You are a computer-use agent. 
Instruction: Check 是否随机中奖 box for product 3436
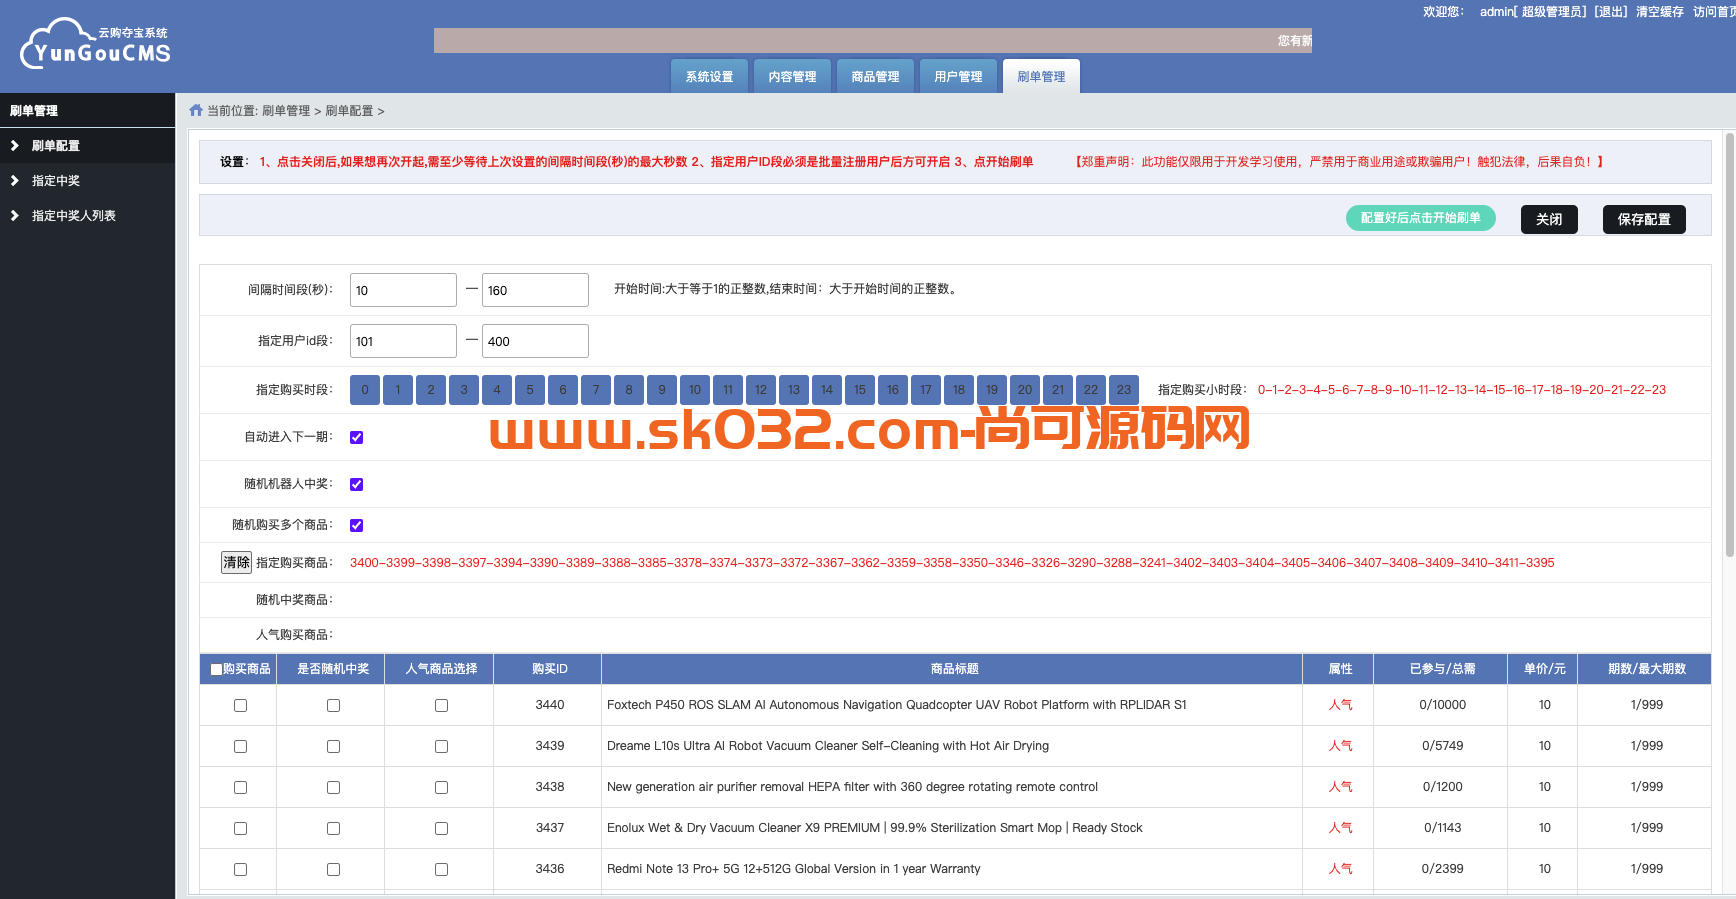333,870
